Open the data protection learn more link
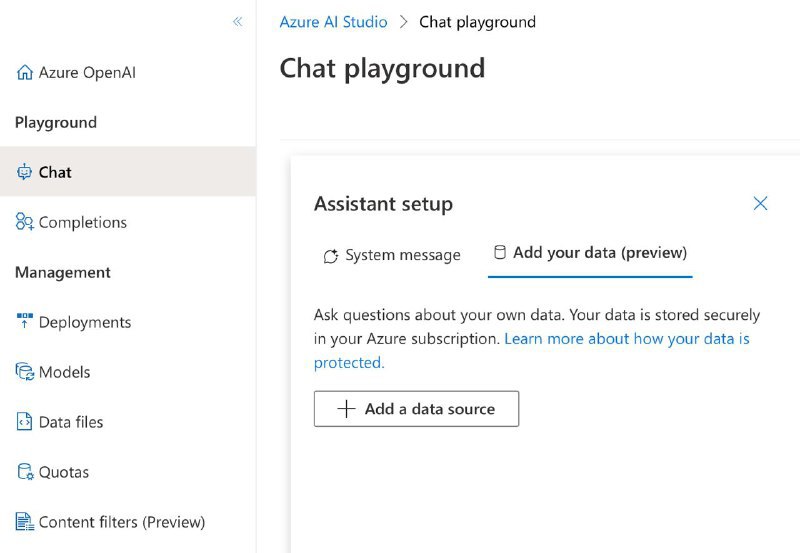Screen dimensions: 800x553 [x=627, y=339]
